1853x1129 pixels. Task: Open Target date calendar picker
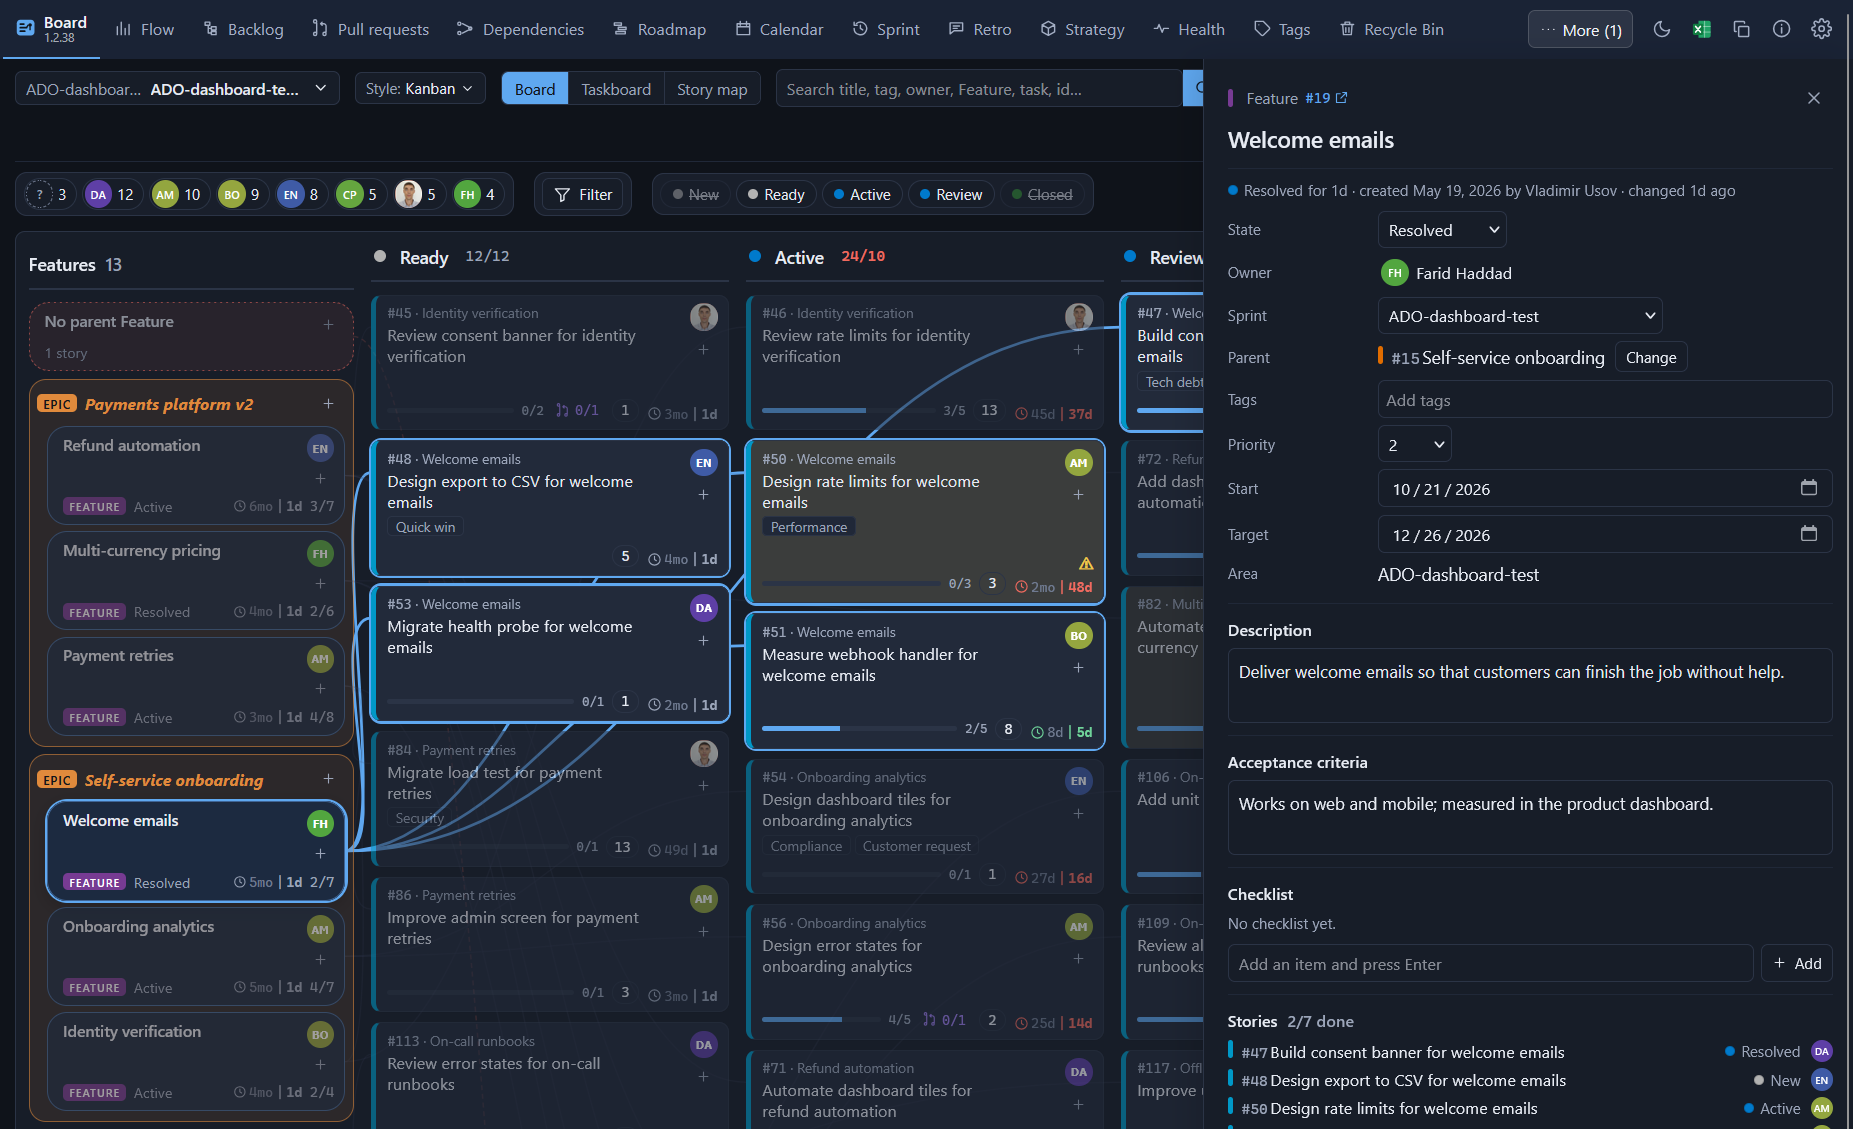tap(1809, 534)
